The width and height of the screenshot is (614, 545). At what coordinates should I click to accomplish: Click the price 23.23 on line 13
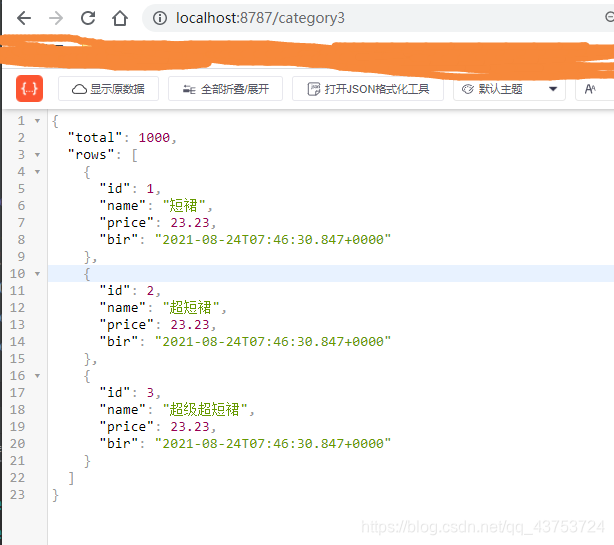[190, 325]
